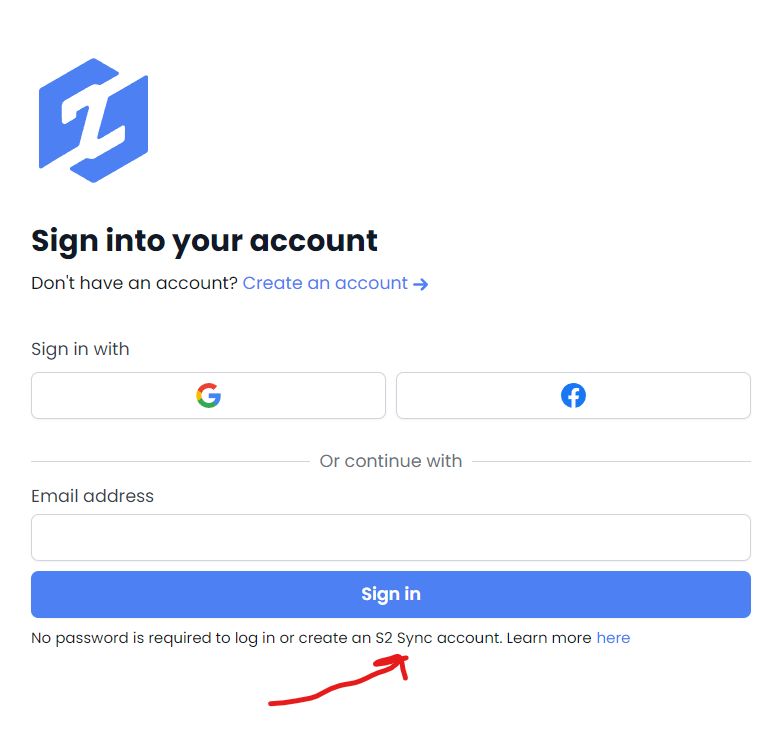Follow the Learn more here link
The height and width of the screenshot is (745, 778).
[613, 638]
